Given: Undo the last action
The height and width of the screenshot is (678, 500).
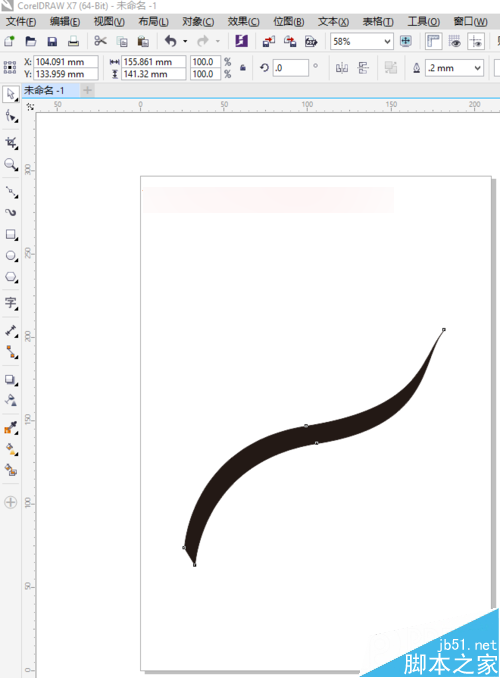Looking at the screenshot, I should click(x=171, y=42).
